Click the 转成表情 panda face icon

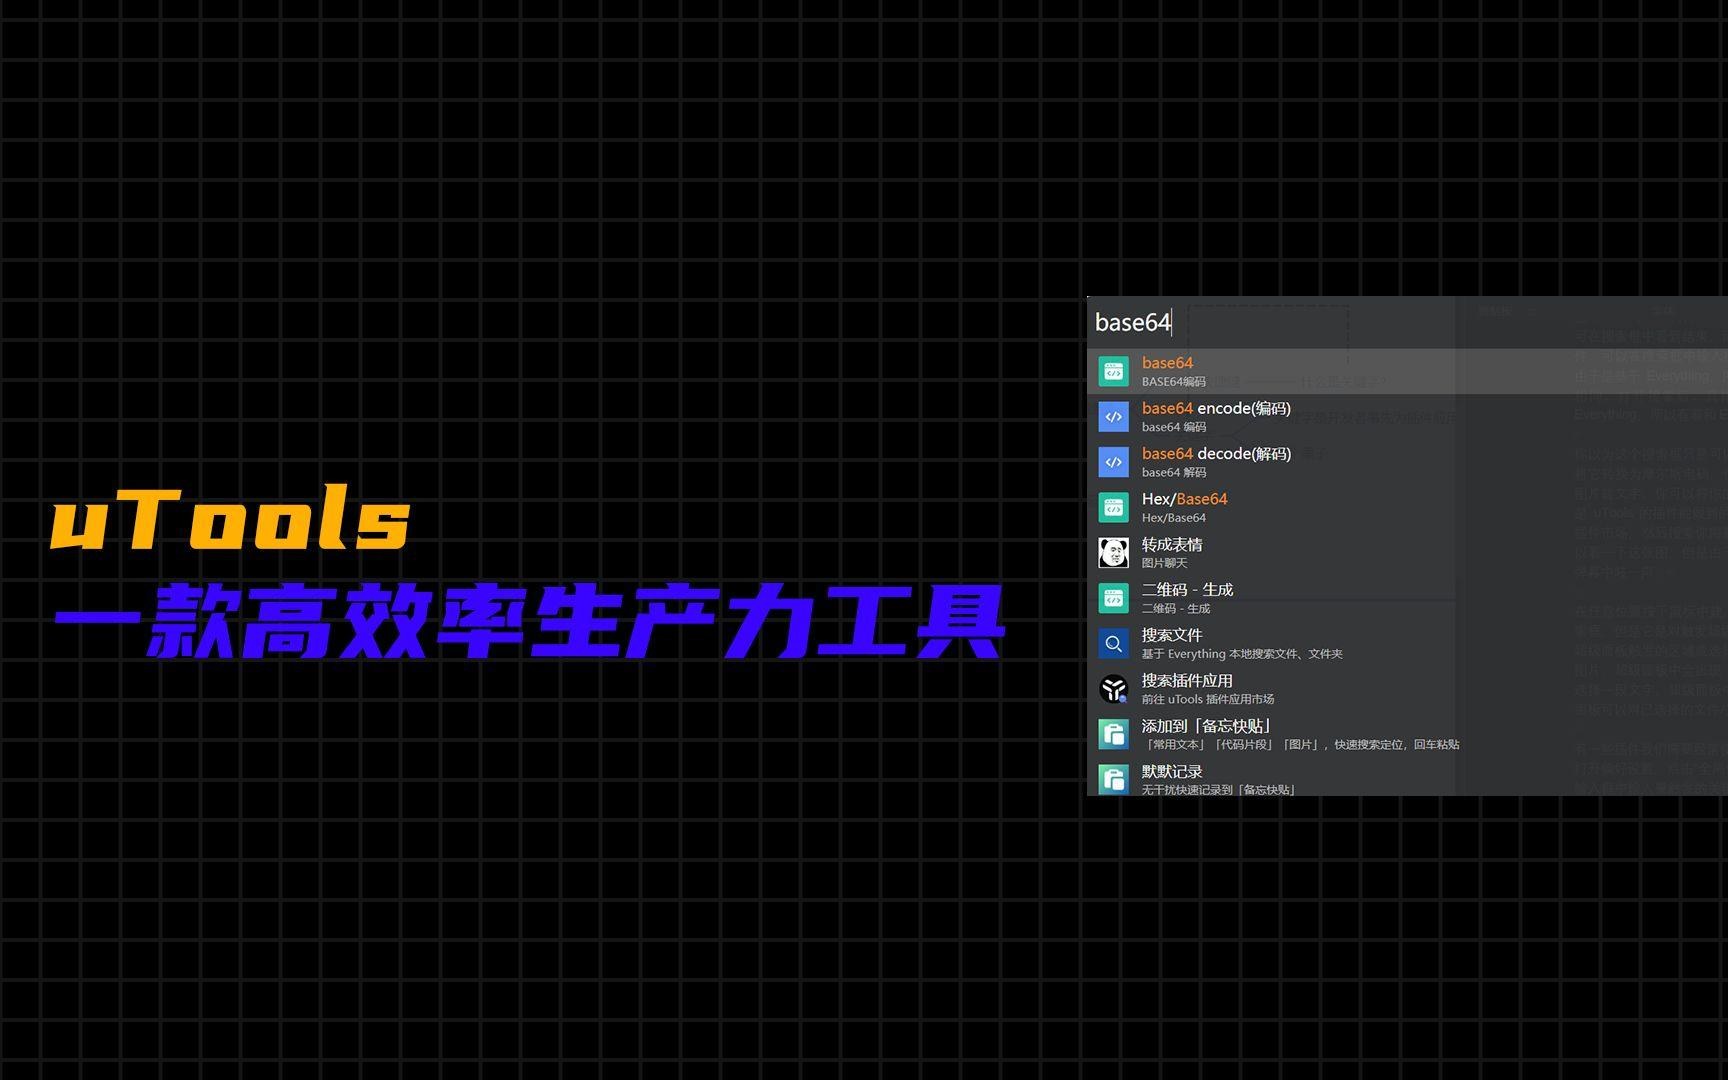pyautogui.click(x=1114, y=553)
